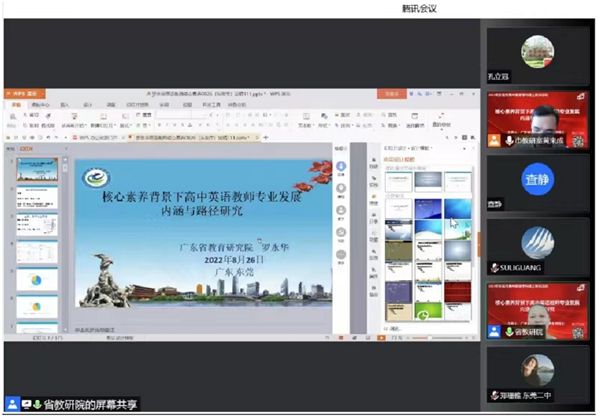The height and width of the screenshot is (418, 600).
Task: Click the 形状 shapes icon
Action: coord(324,116)
